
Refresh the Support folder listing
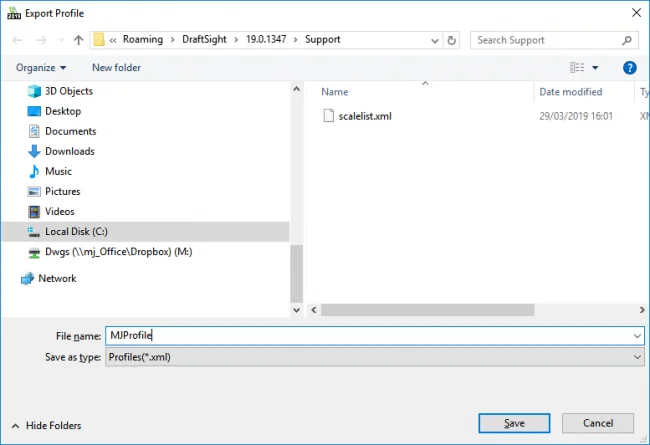coord(452,40)
